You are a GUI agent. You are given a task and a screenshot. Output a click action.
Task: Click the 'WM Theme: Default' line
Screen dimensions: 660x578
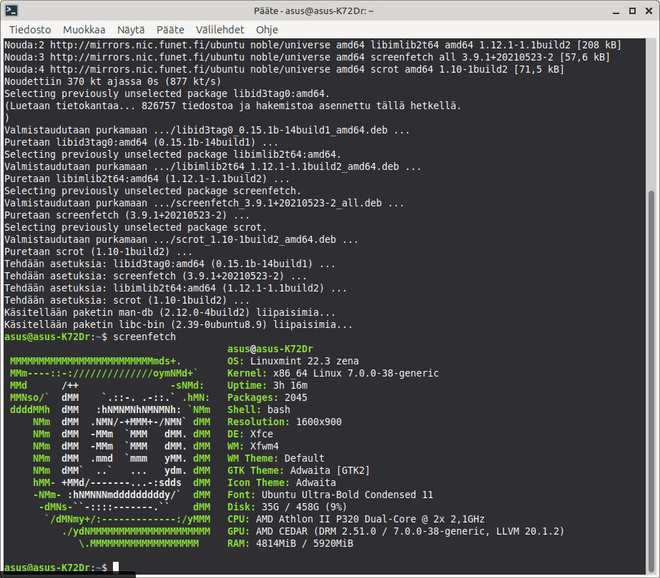276,458
